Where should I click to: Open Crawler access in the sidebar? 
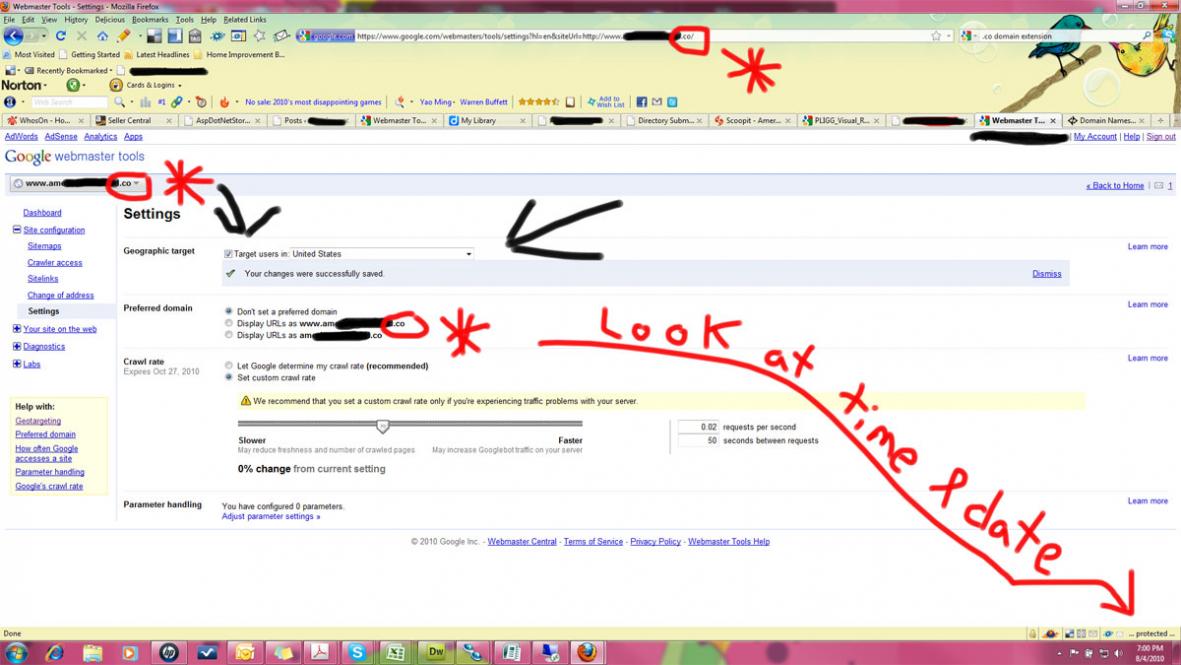[54, 263]
